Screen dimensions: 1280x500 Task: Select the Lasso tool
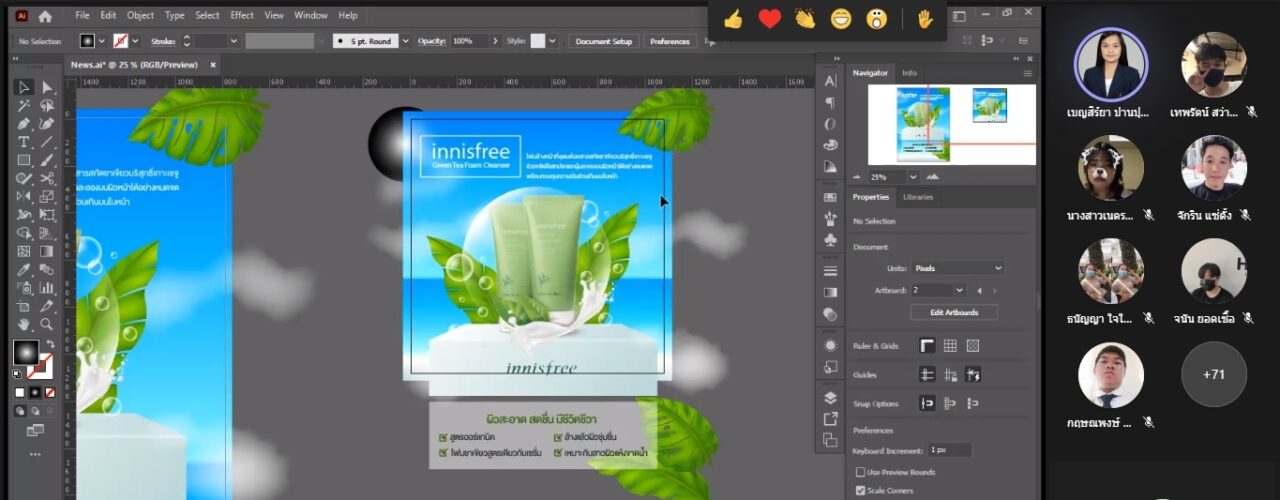pyautogui.click(x=46, y=105)
